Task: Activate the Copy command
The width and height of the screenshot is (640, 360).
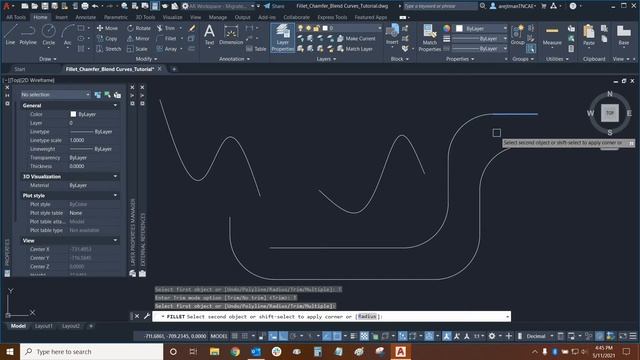Action: pos(107,38)
